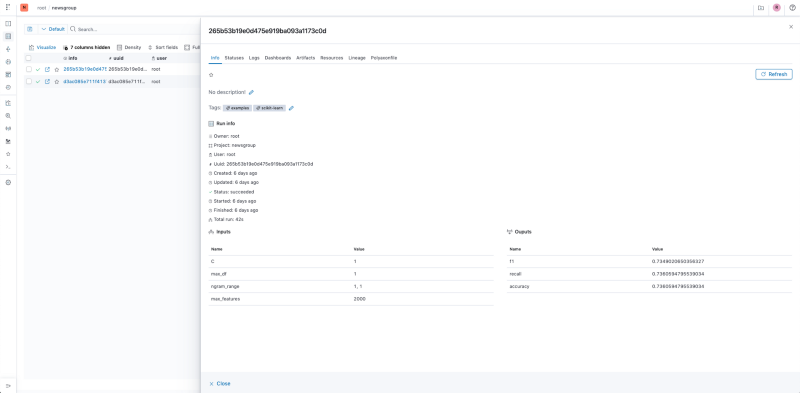Click the recall output row value
Screen dimensions: 800x393
(678, 274)
